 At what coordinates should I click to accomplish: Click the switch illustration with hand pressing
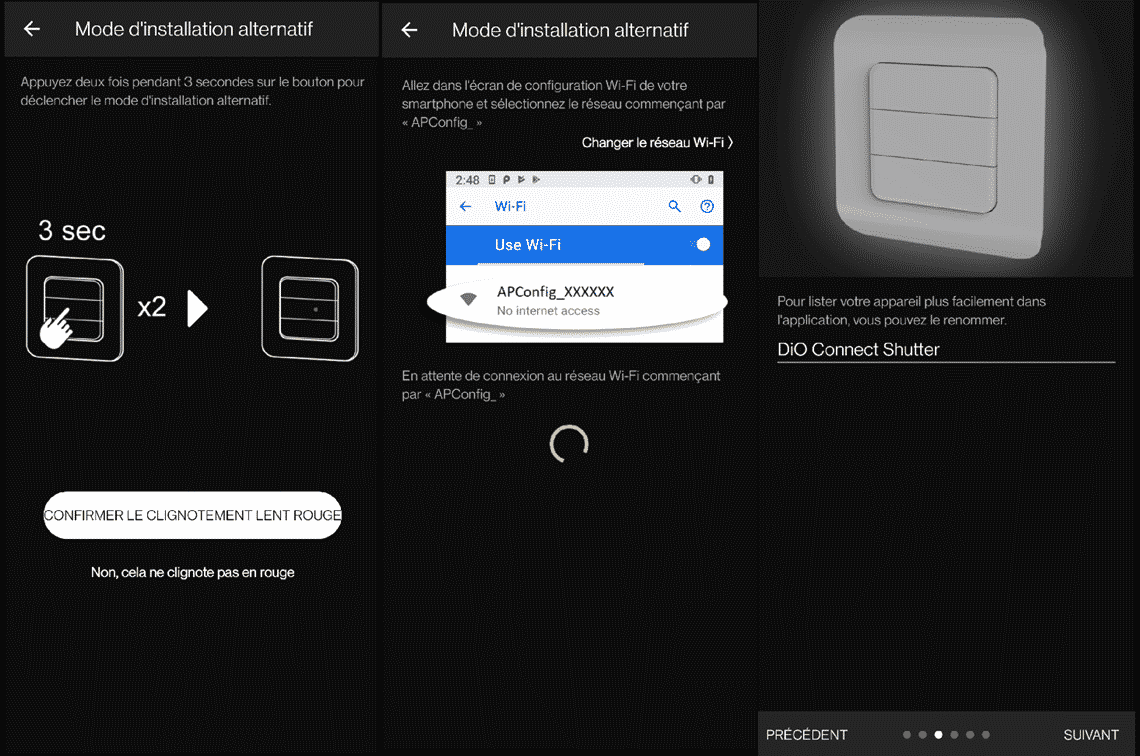pos(75,309)
